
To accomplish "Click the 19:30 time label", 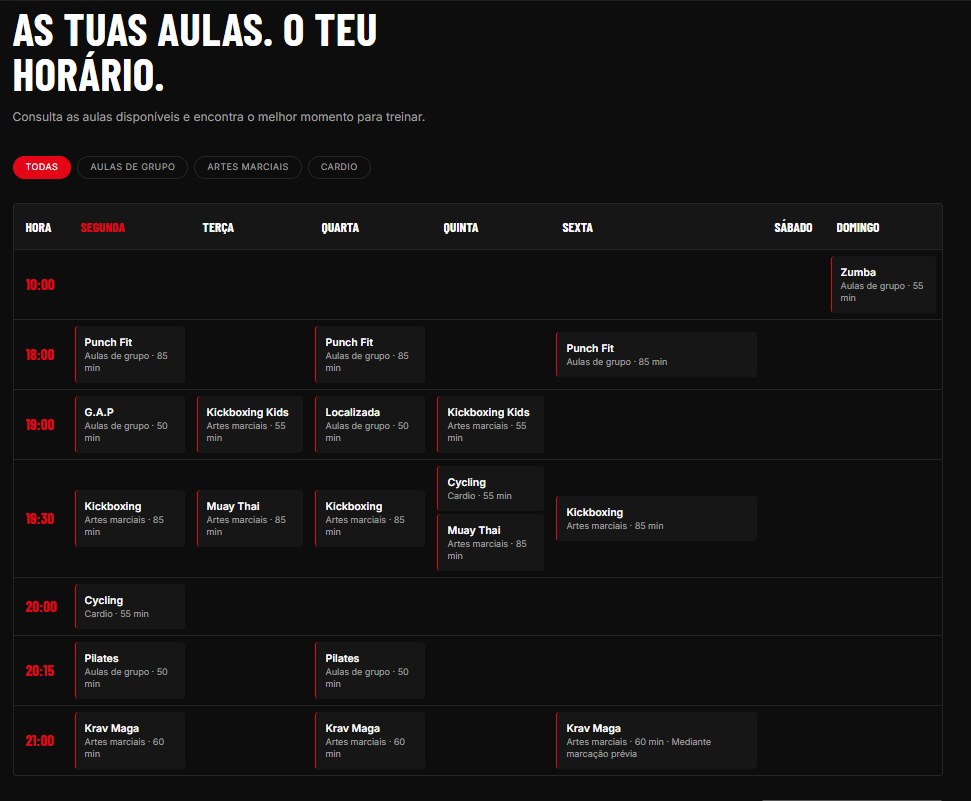I will (x=40, y=519).
